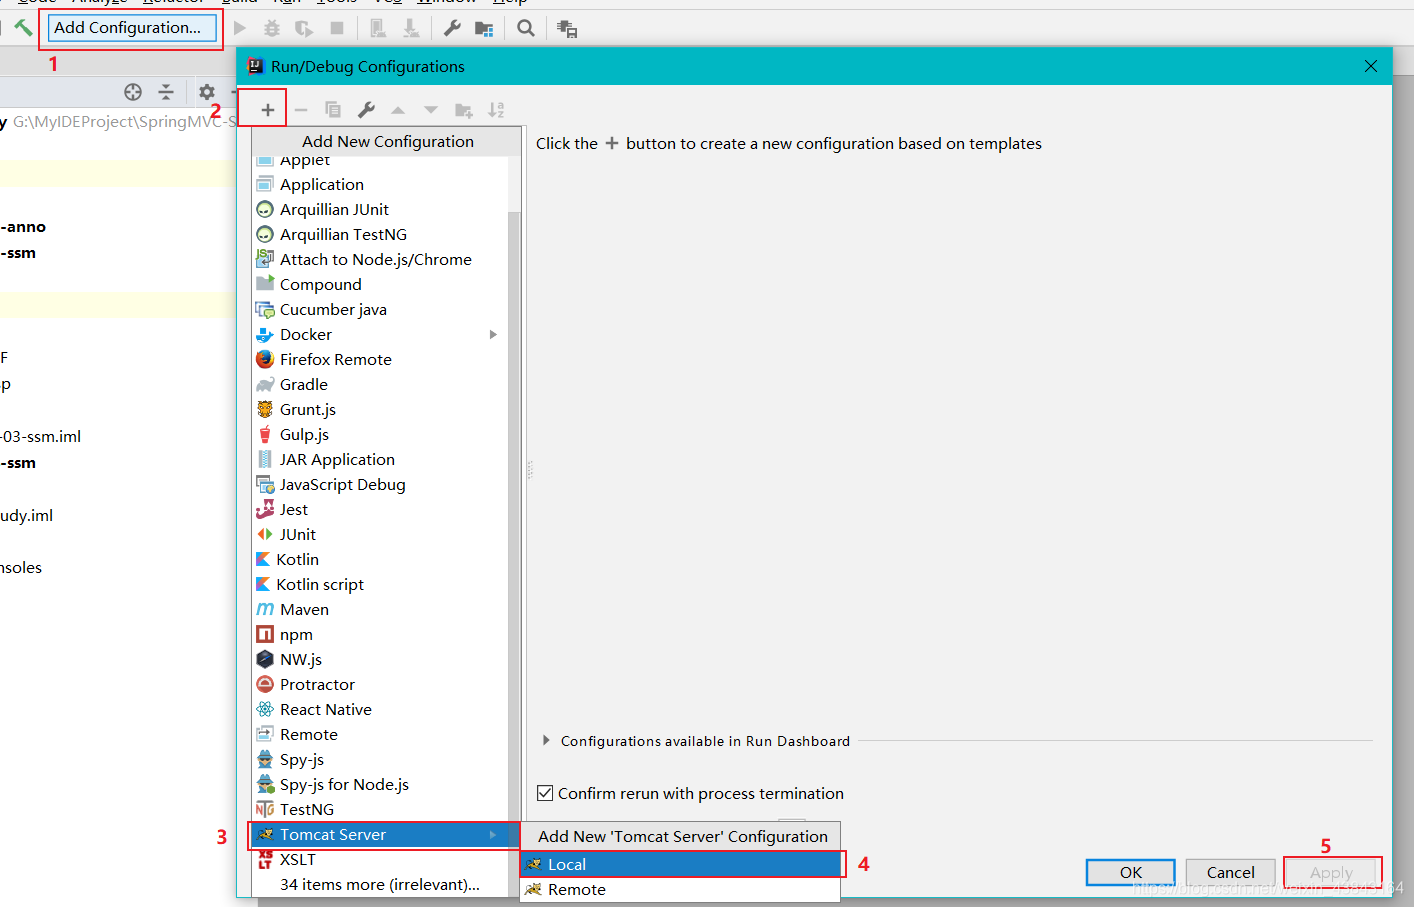This screenshot has height=907, width=1414.
Task: Select React Native entry
Action: click(x=380, y=710)
